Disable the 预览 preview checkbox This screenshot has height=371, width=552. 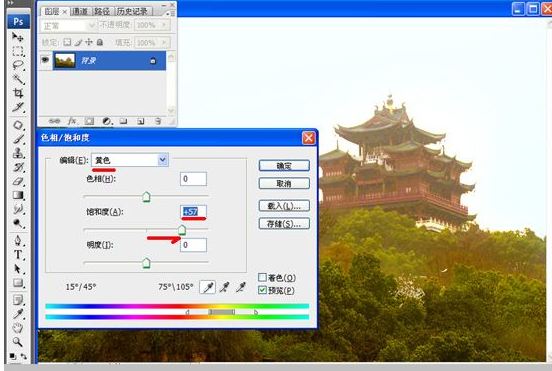262,290
